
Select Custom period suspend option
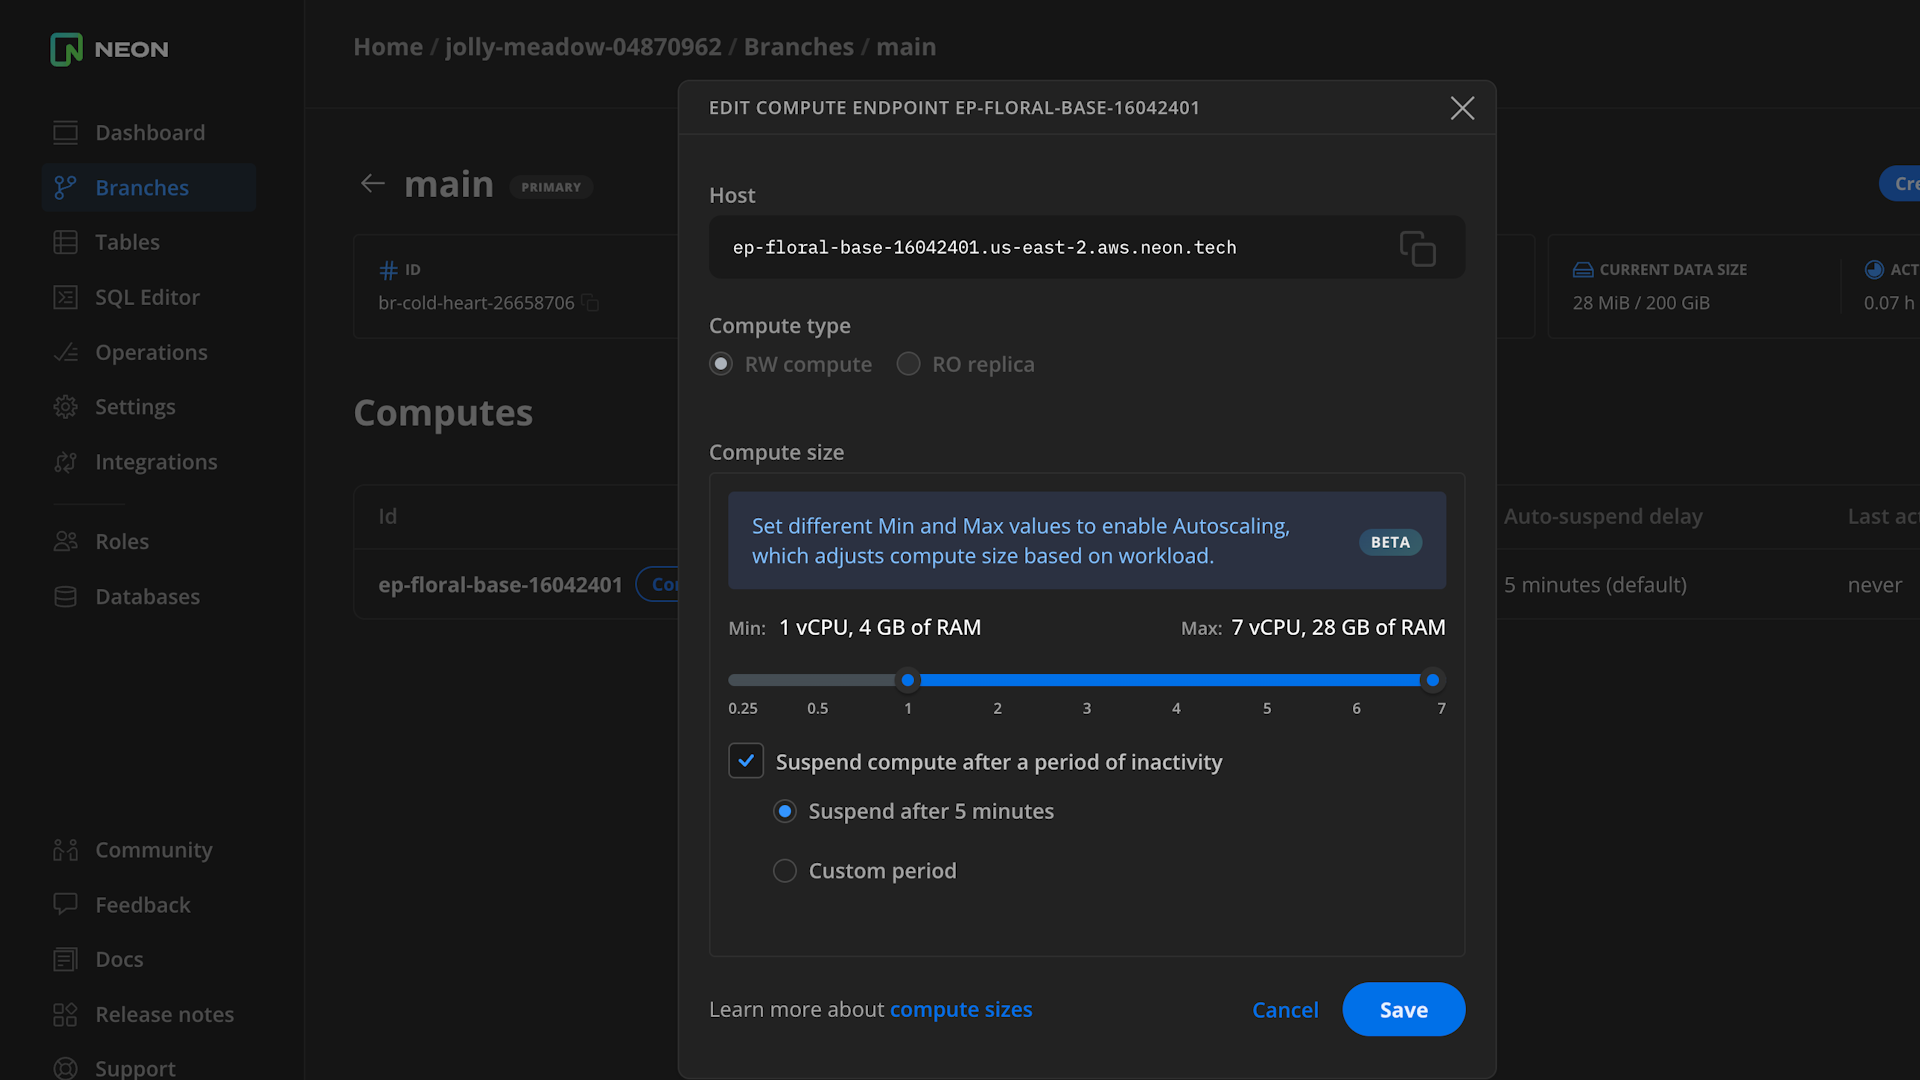pyautogui.click(x=785, y=870)
